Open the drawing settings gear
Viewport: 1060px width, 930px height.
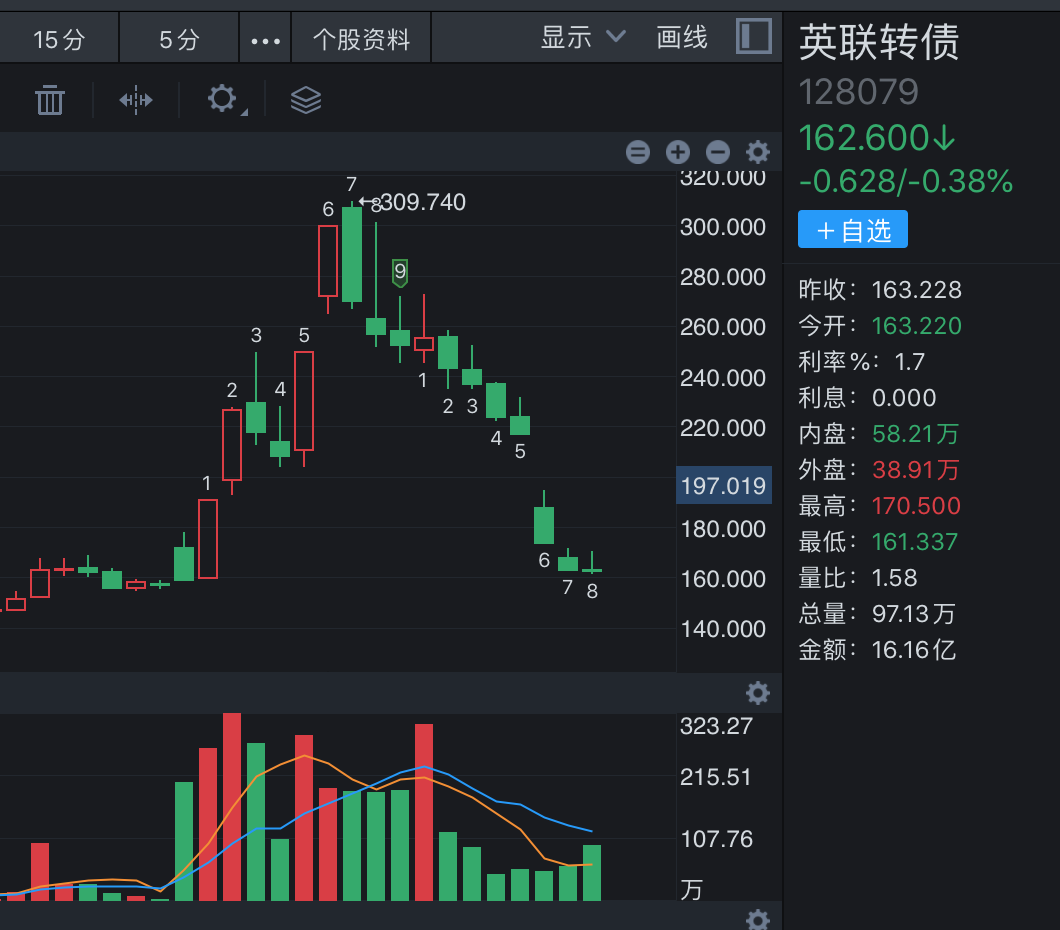(x=222, y=99)
